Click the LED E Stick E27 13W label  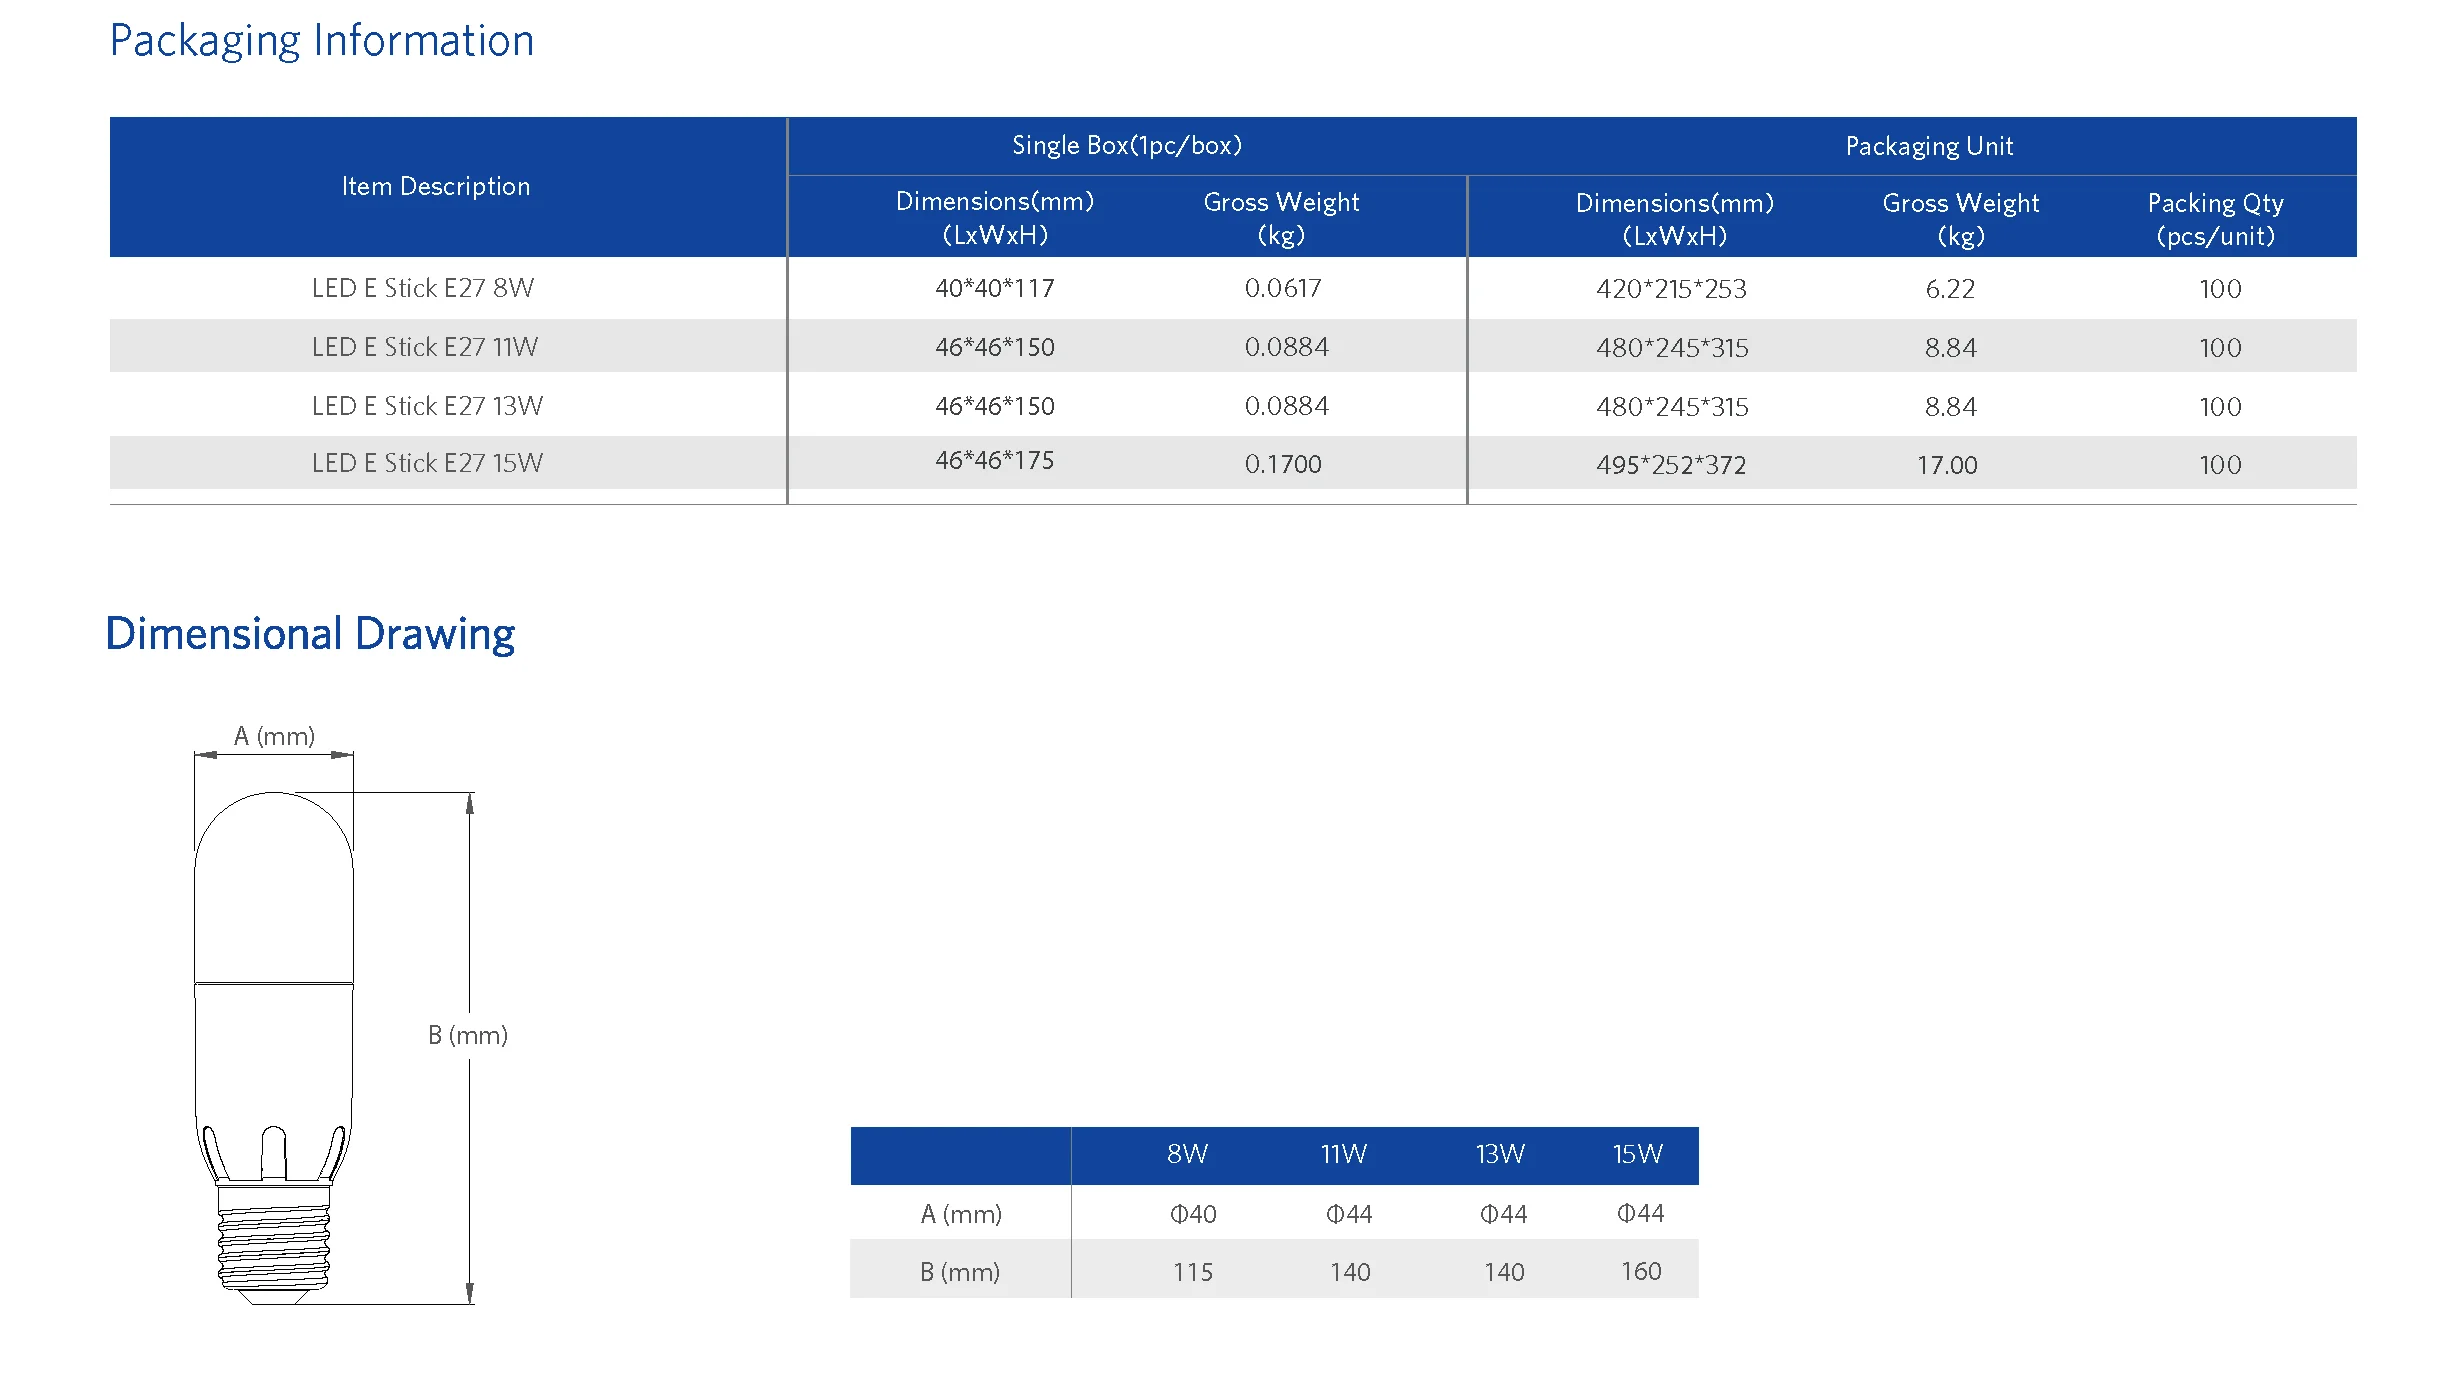(427, 406)
